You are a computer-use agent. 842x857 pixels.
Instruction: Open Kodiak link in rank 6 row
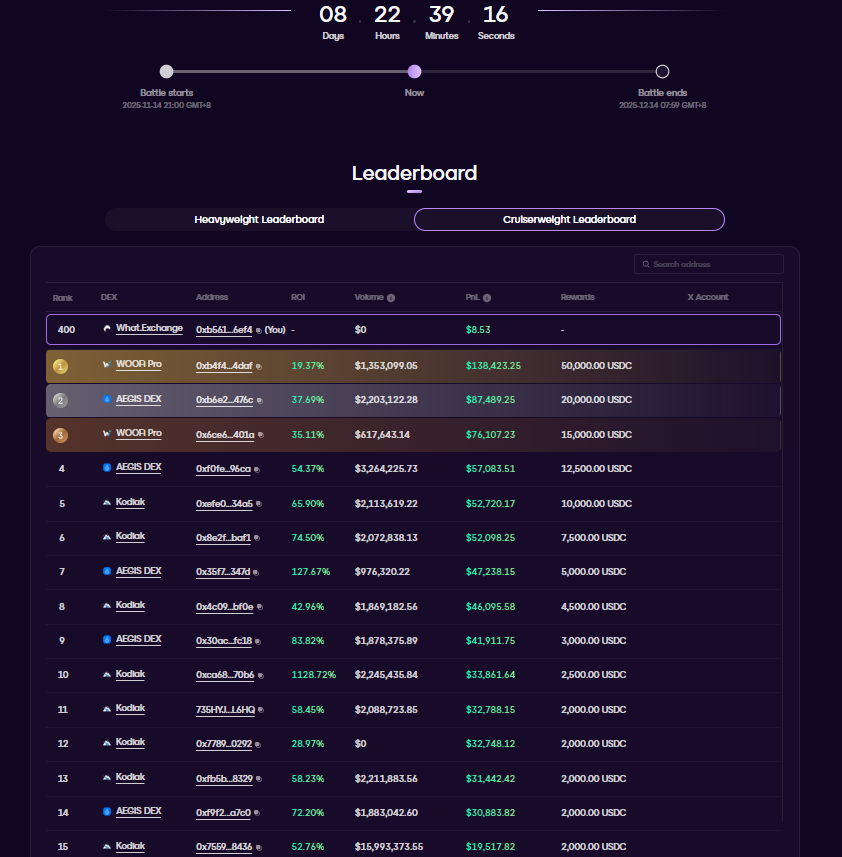[131, 536]
